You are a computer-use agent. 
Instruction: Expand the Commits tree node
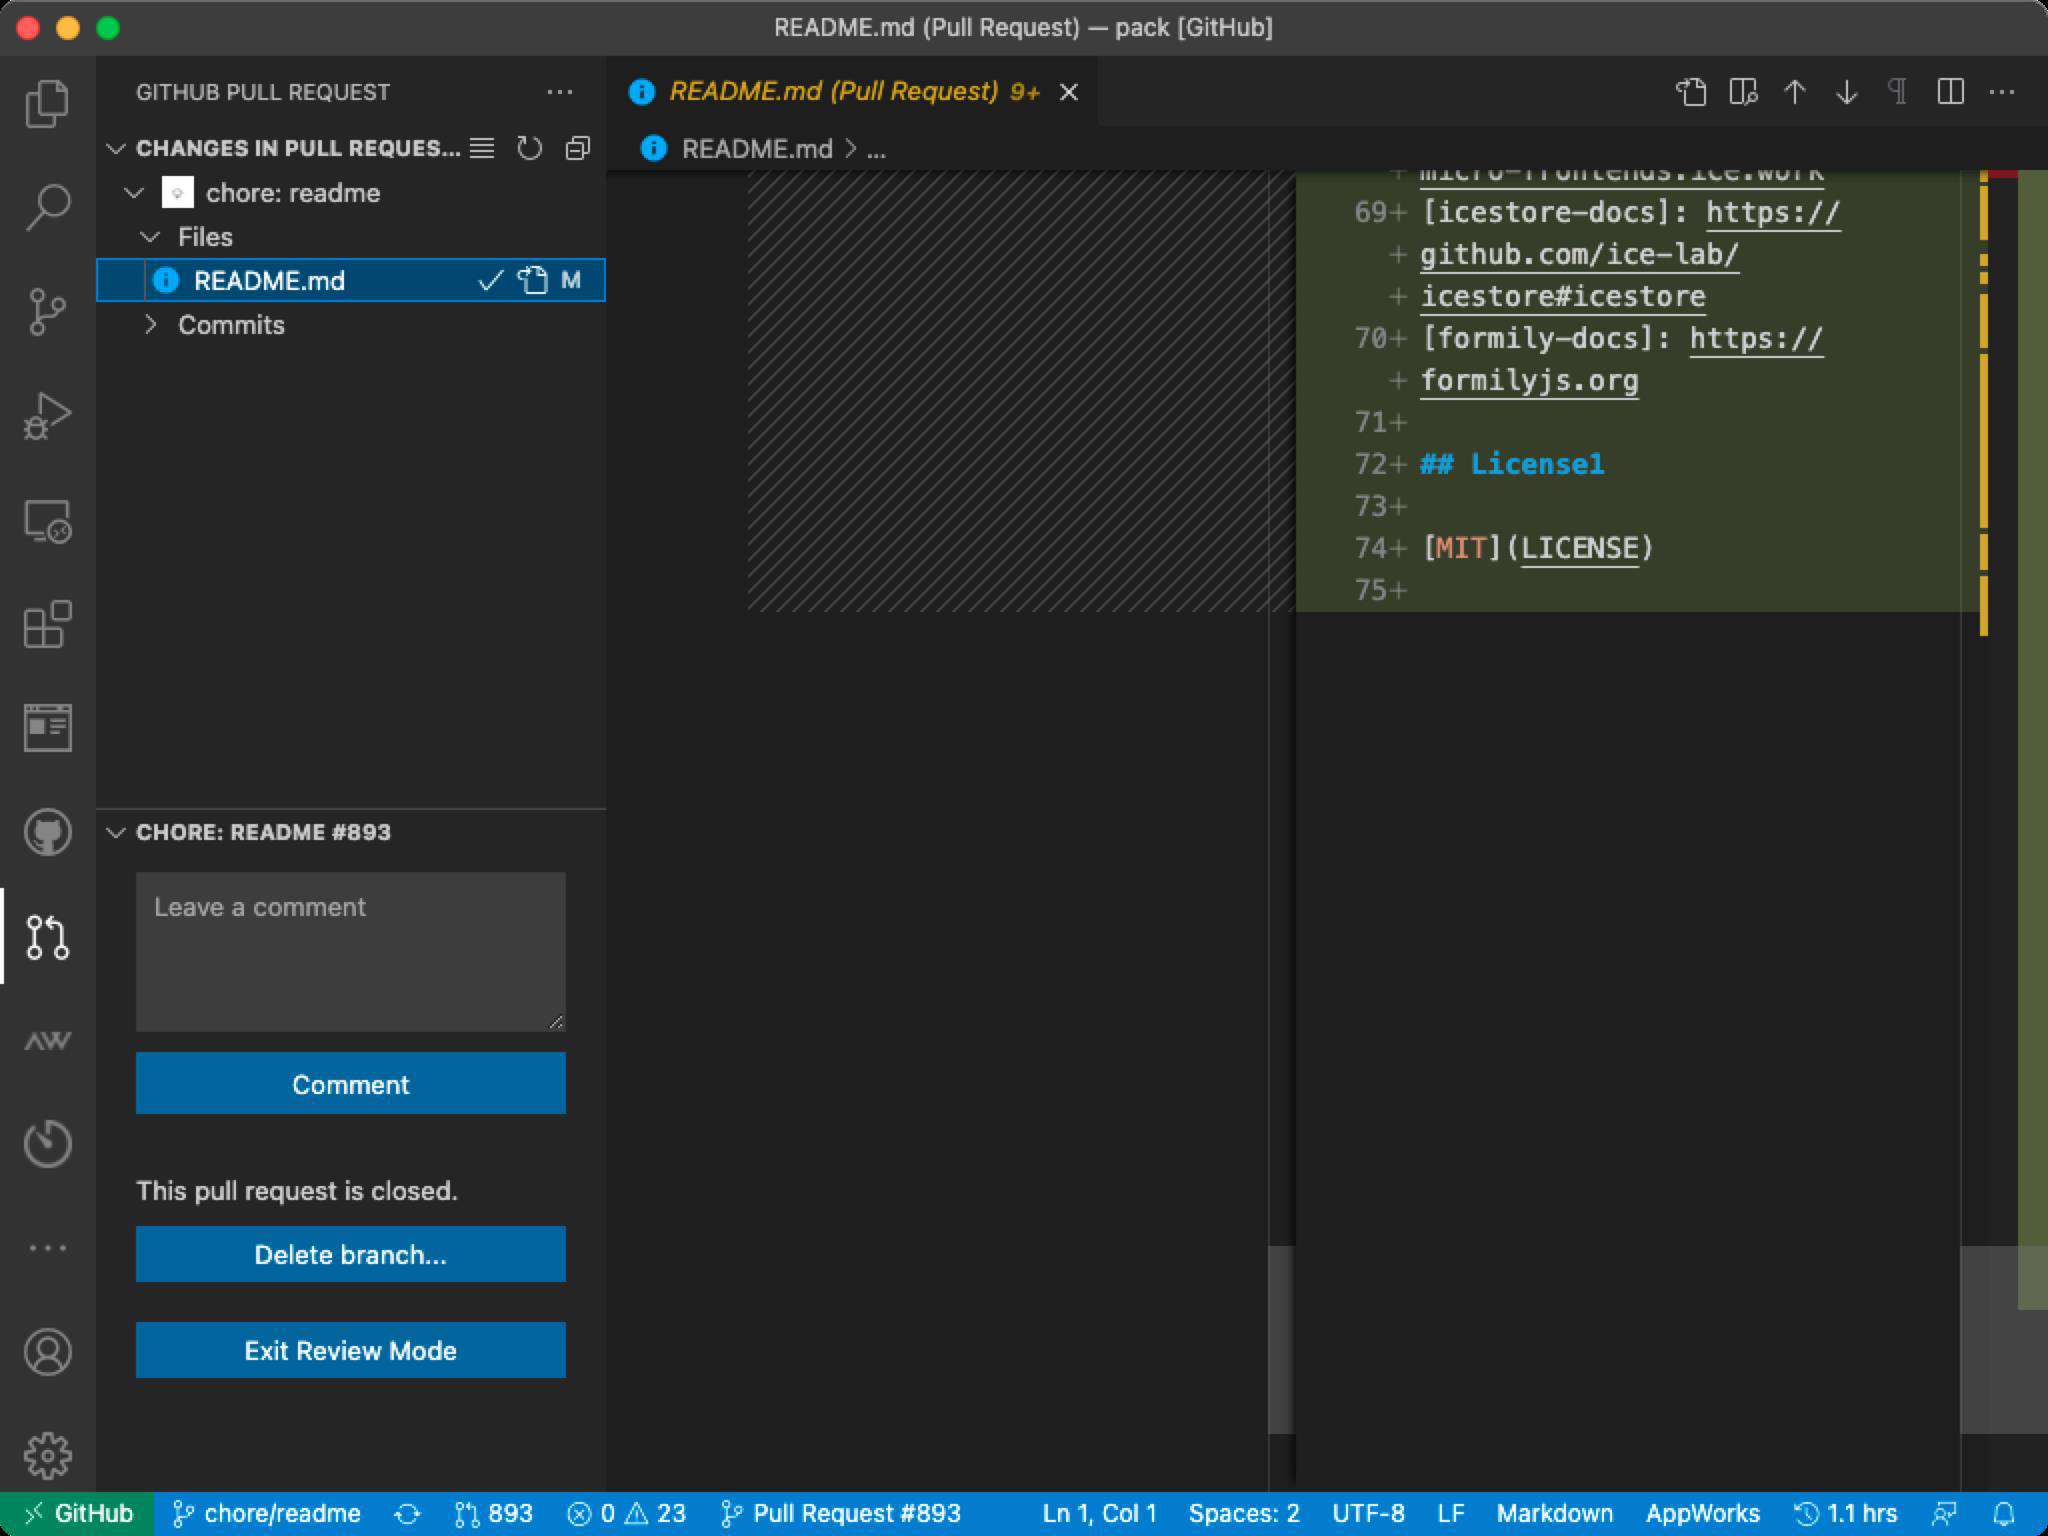[151, 325]
